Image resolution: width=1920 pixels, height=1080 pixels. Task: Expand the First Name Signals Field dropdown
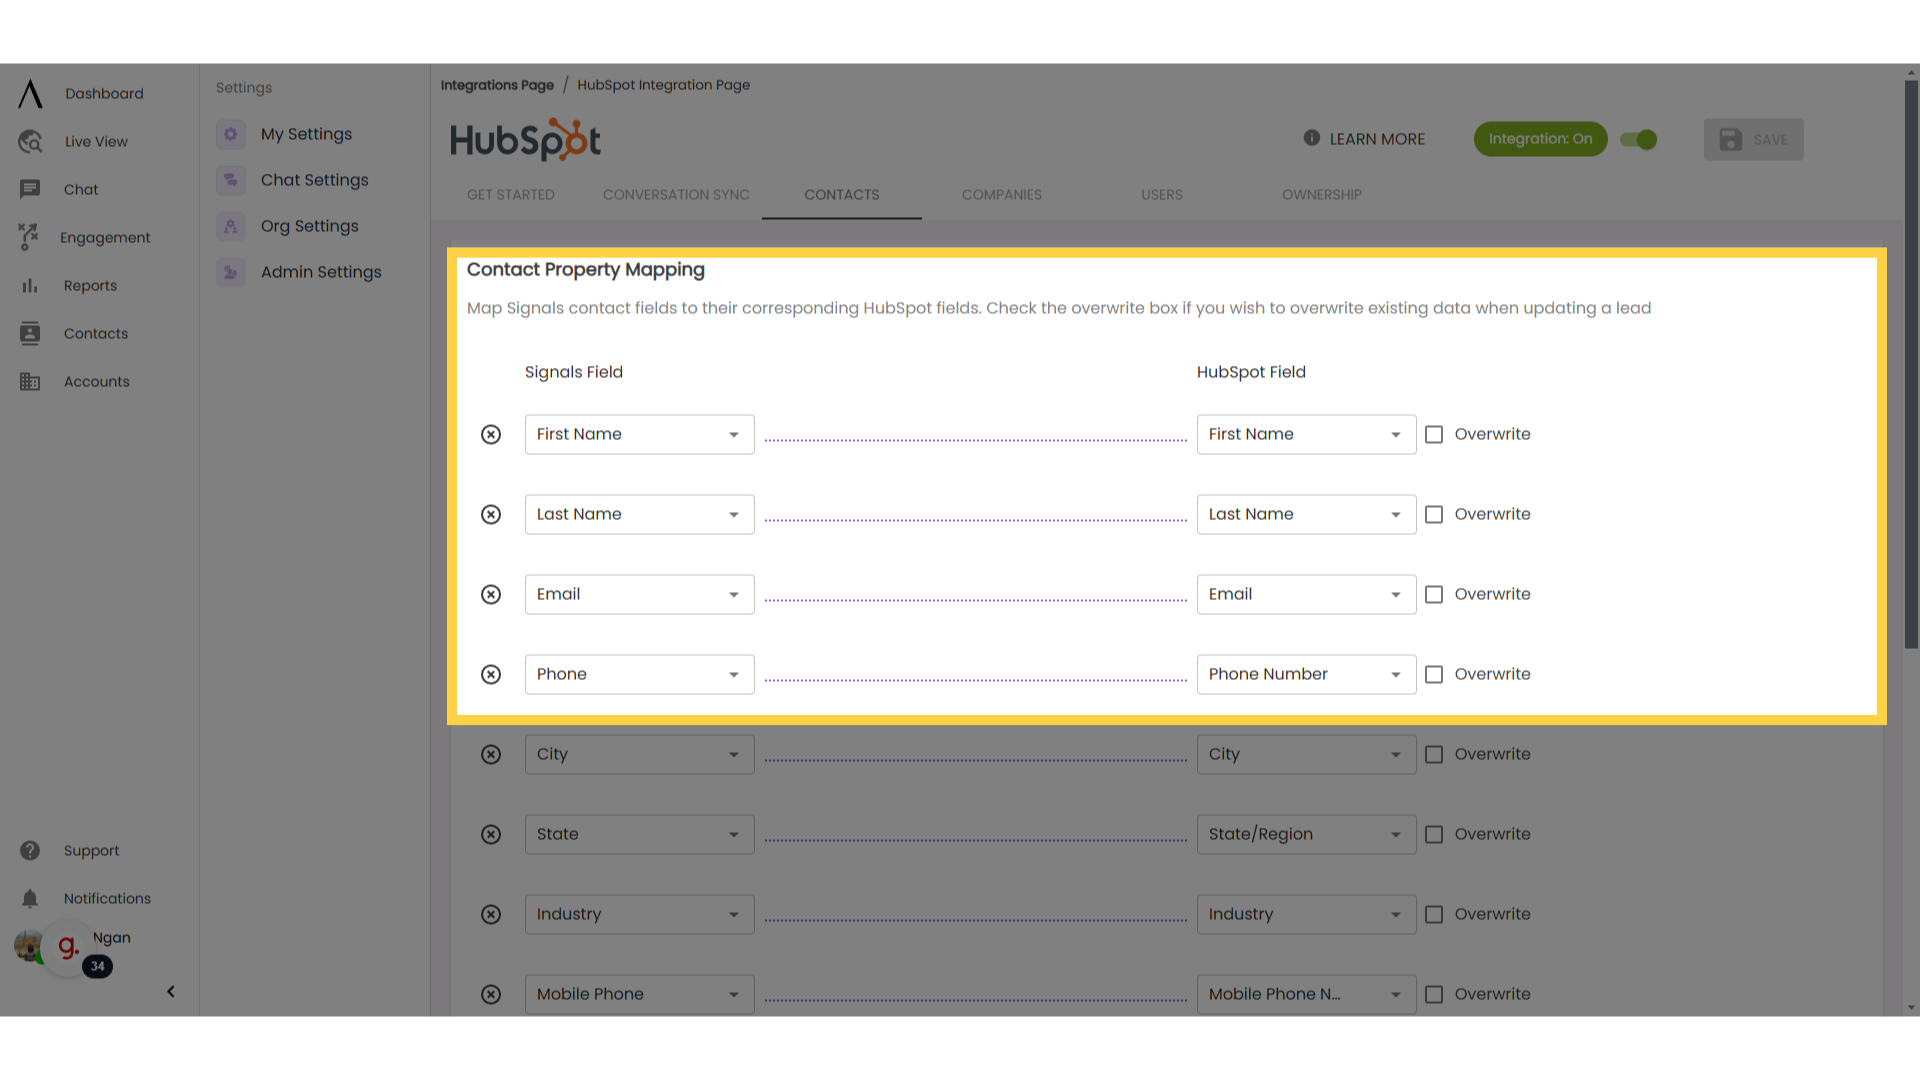pos(733,434)
